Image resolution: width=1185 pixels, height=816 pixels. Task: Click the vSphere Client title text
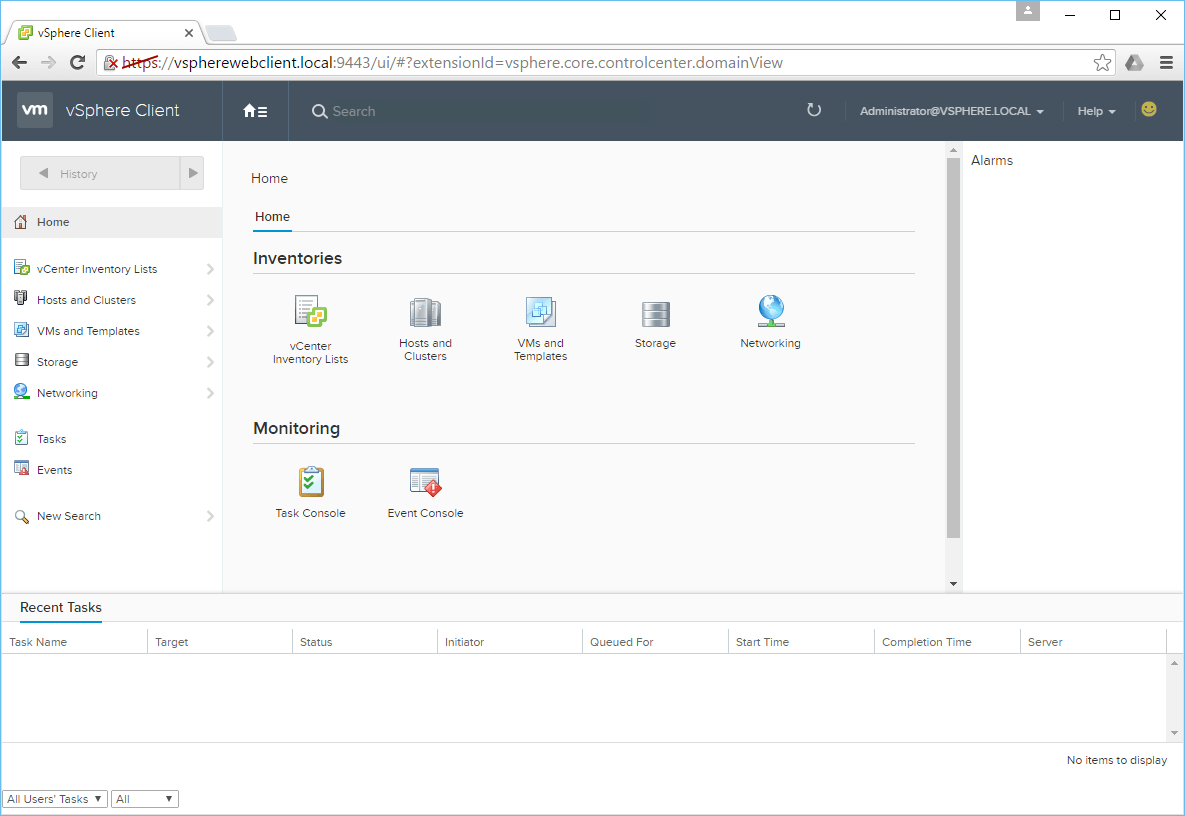point(122,110)
